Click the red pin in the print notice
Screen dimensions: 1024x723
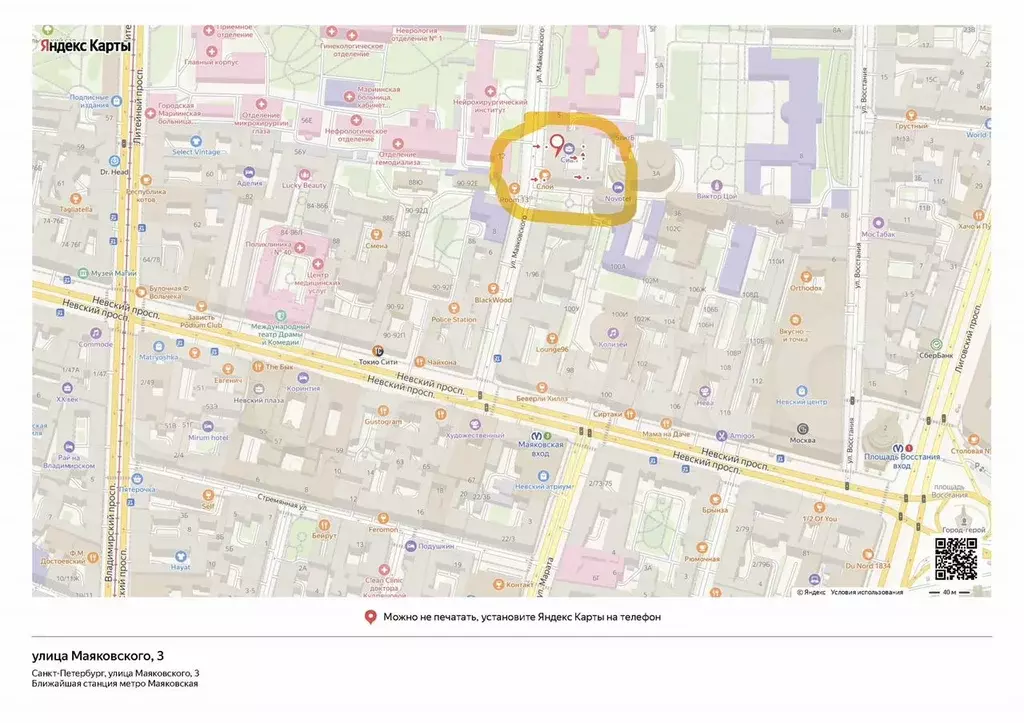370,617
